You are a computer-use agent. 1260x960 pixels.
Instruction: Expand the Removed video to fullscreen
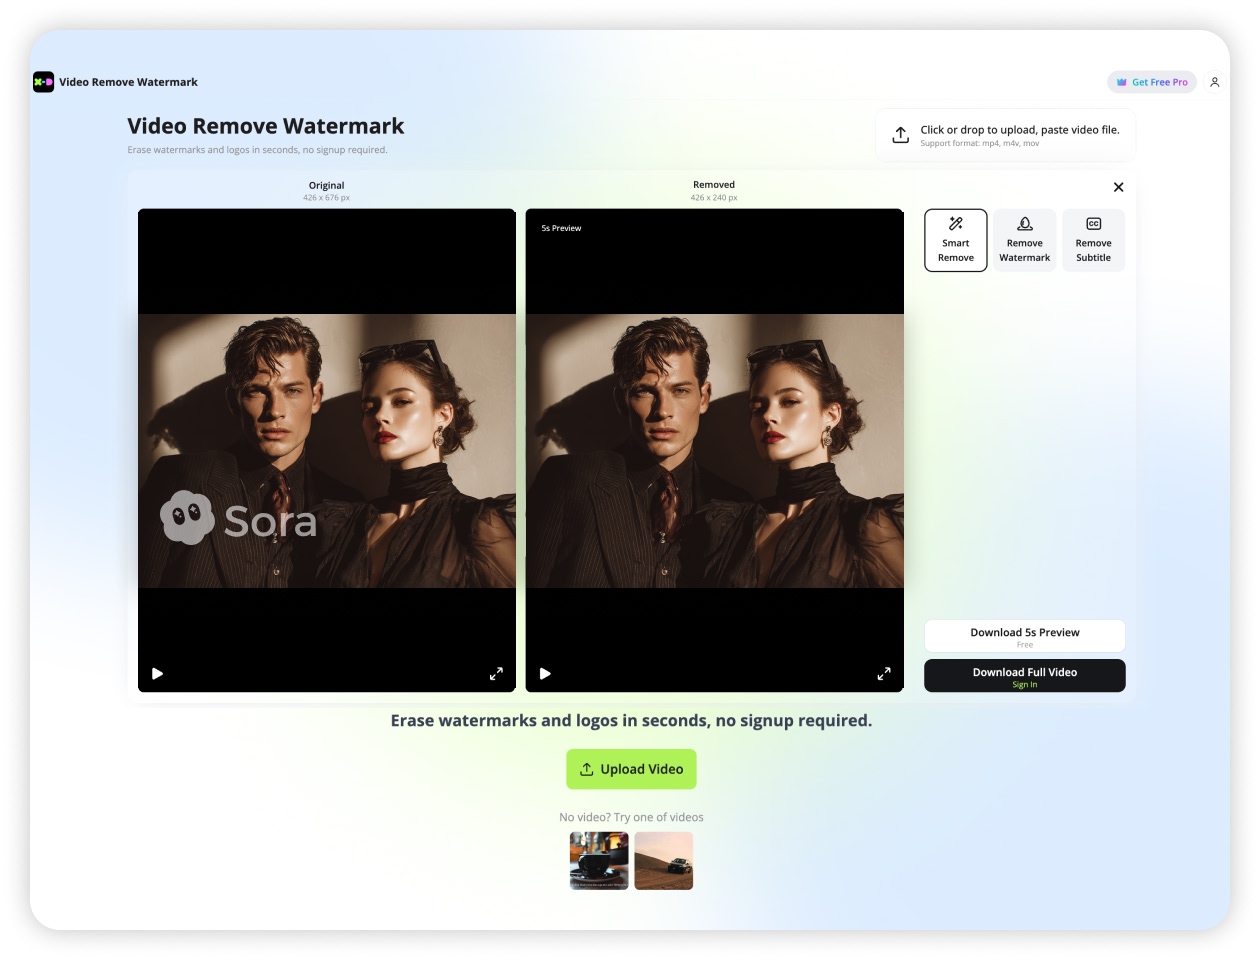(884, 674)
